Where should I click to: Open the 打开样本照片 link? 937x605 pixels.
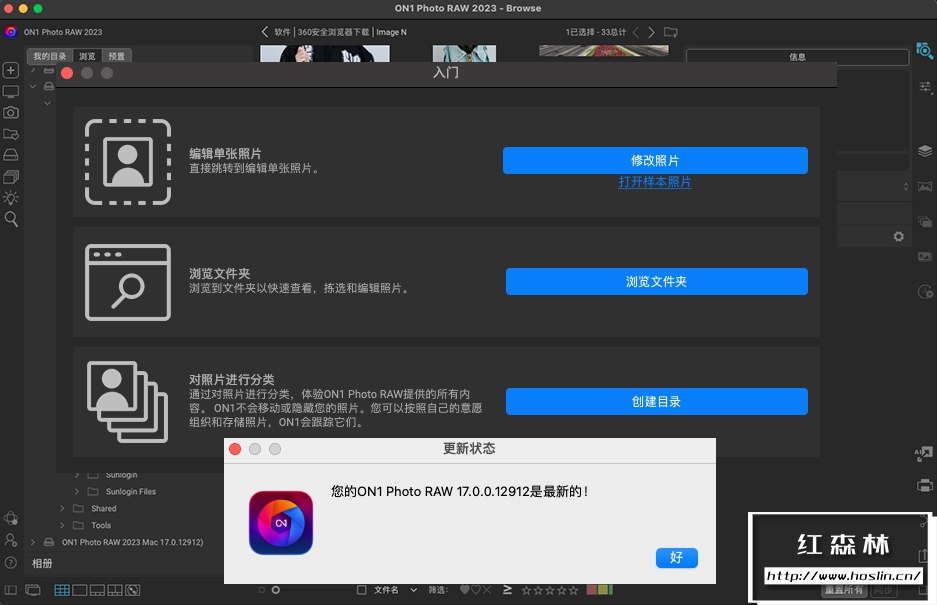coord(655,182)
